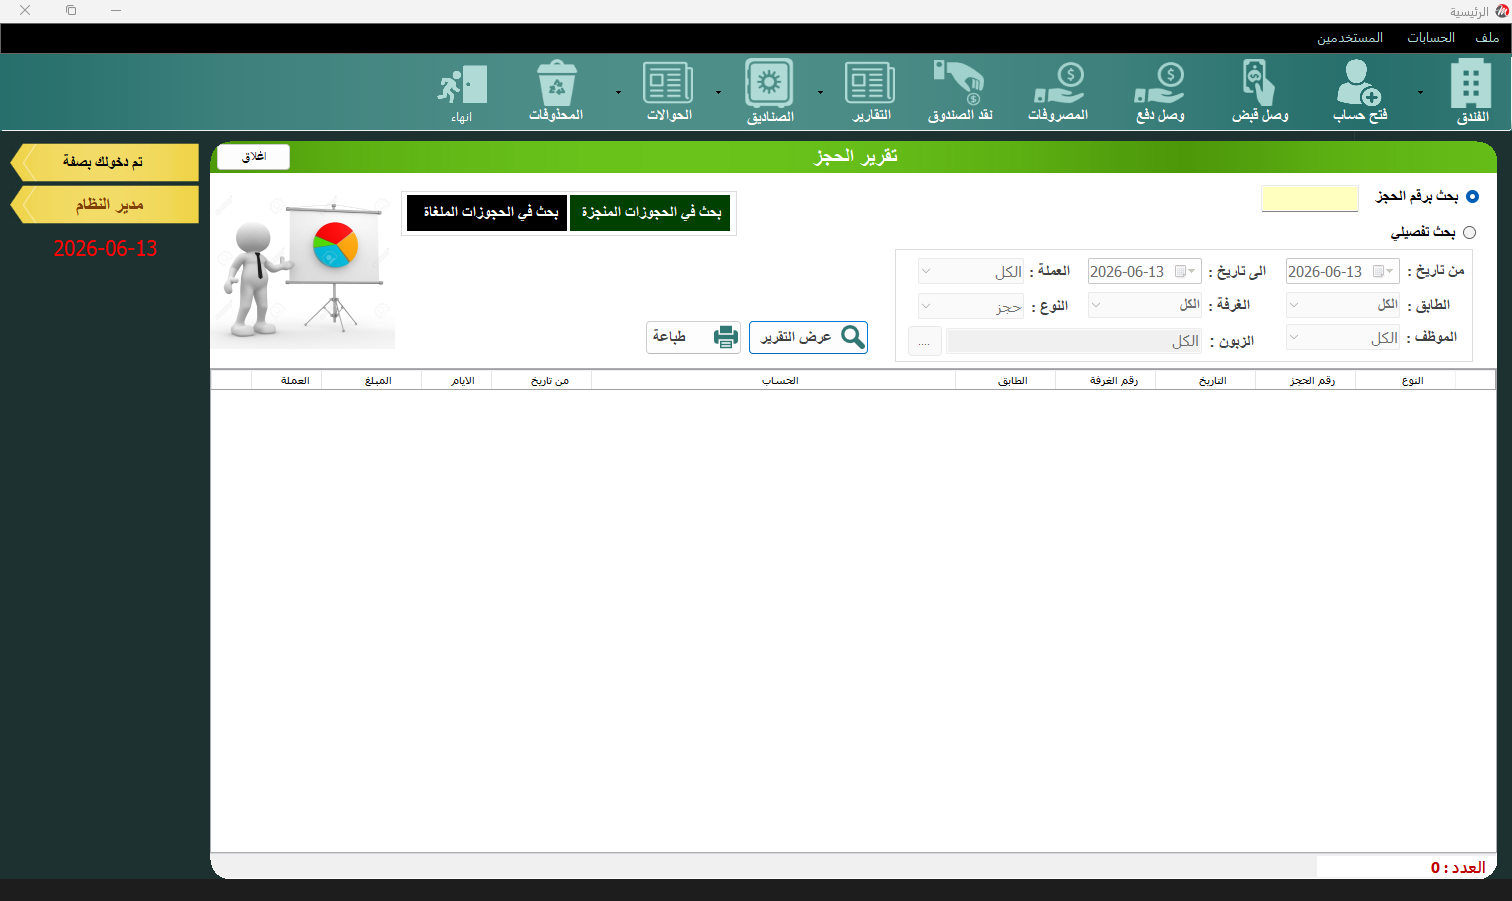This screenshot has height=901, width=1512.
Task: Select بحث برقم الحجز radio button
Action: click(x=1472, y=197)
